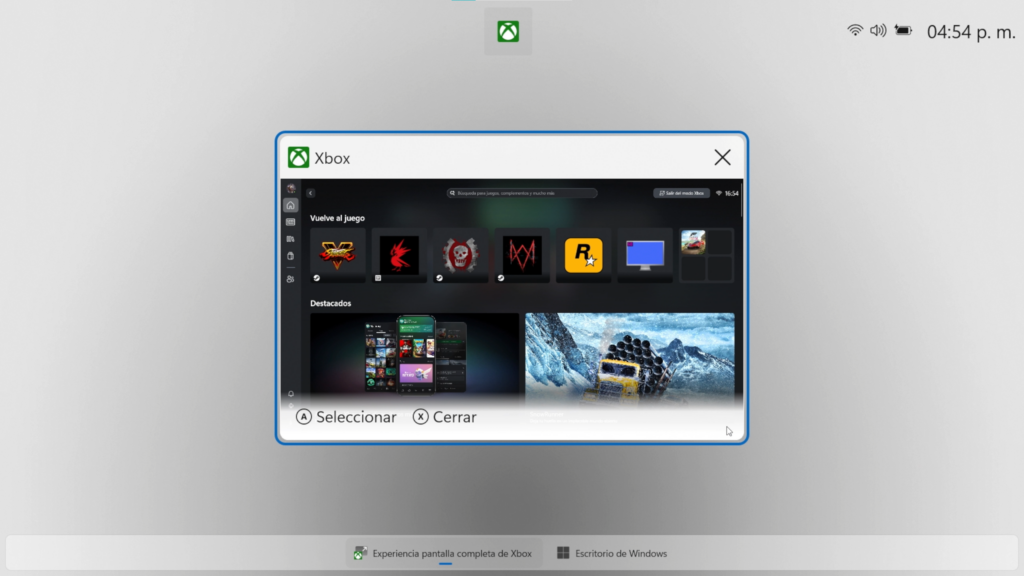Switch to Escritorio de Windows

(612, 553)
